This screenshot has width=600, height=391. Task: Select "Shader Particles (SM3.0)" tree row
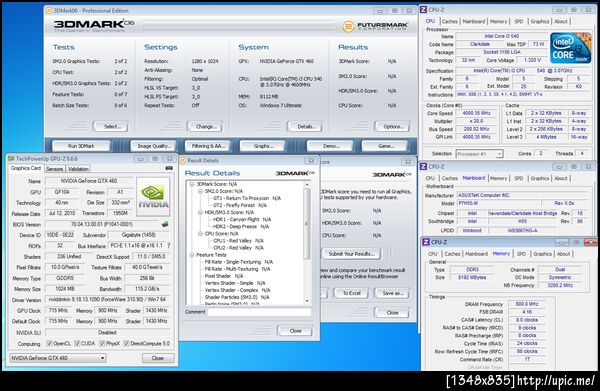(237, 297)
